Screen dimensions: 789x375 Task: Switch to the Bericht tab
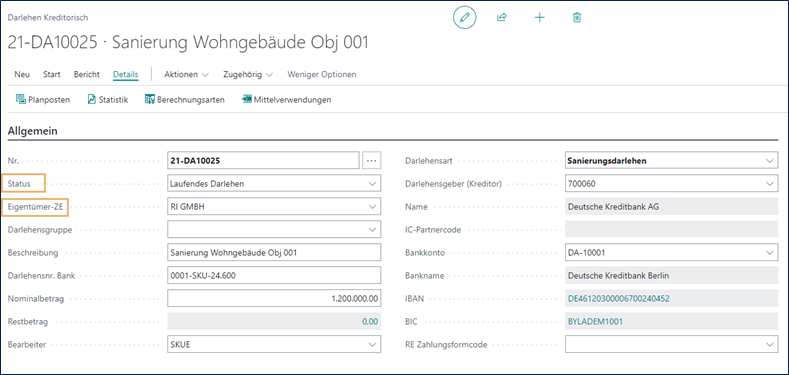[87, 74]
